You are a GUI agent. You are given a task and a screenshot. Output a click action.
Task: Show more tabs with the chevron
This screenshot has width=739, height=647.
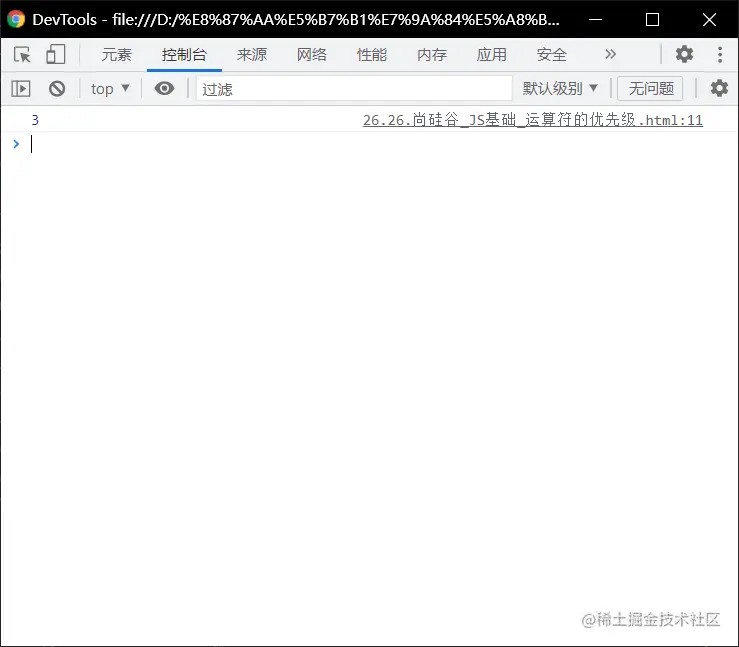(x=610, y=54)
